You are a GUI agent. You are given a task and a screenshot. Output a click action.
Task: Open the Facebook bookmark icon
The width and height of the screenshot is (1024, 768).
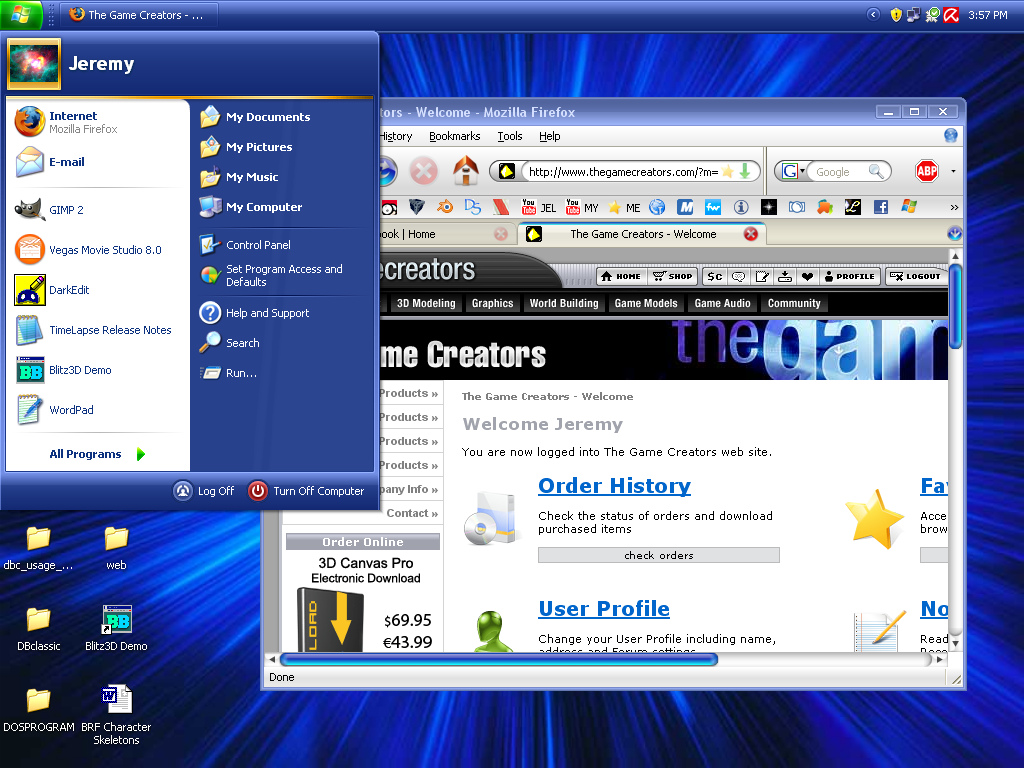880,207
